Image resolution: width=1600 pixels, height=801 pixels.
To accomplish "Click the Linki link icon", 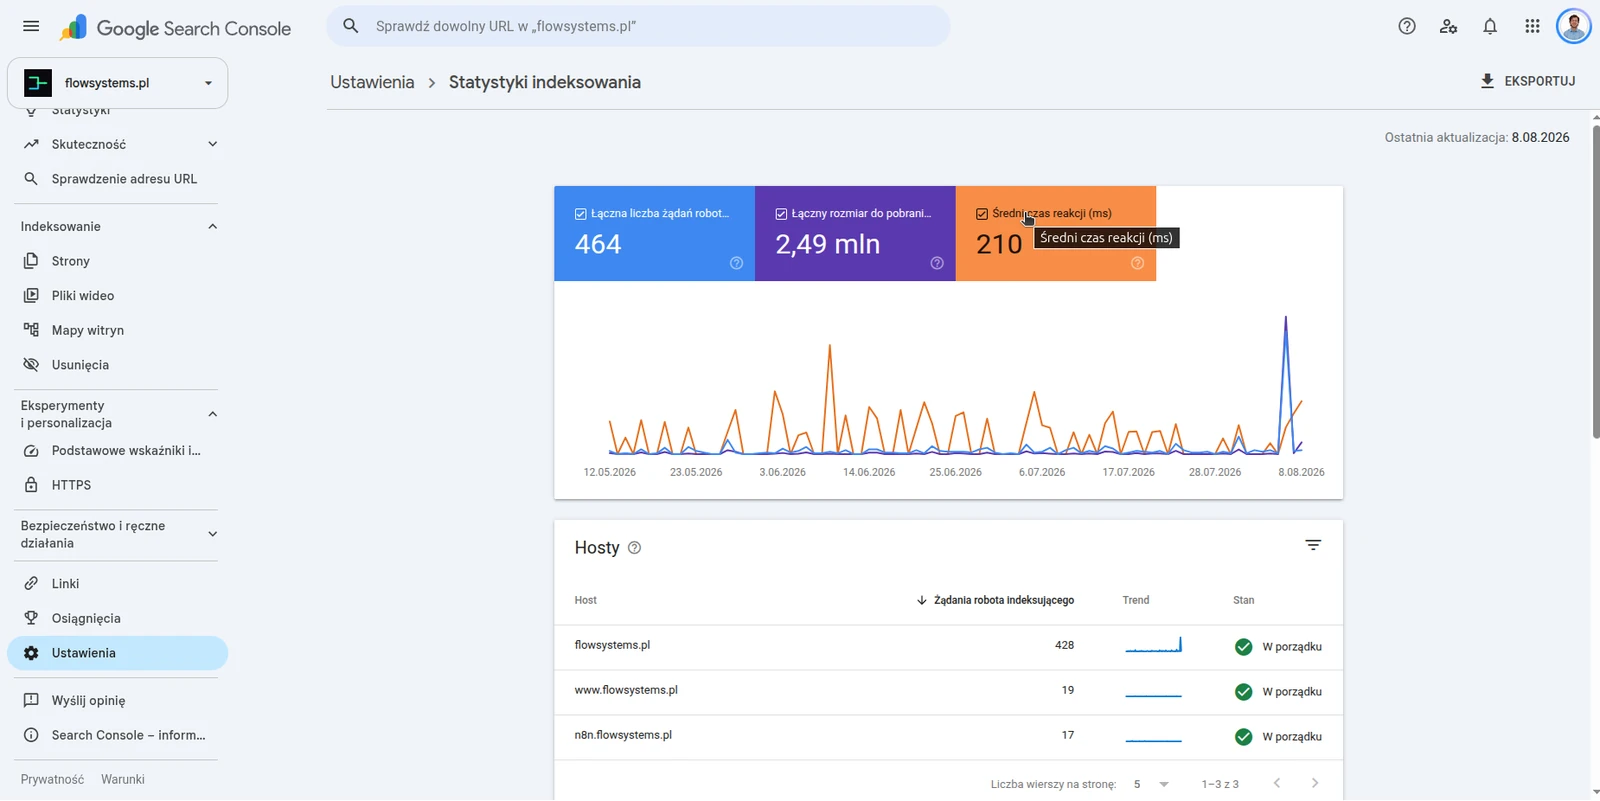I will (x=31, y=584).
